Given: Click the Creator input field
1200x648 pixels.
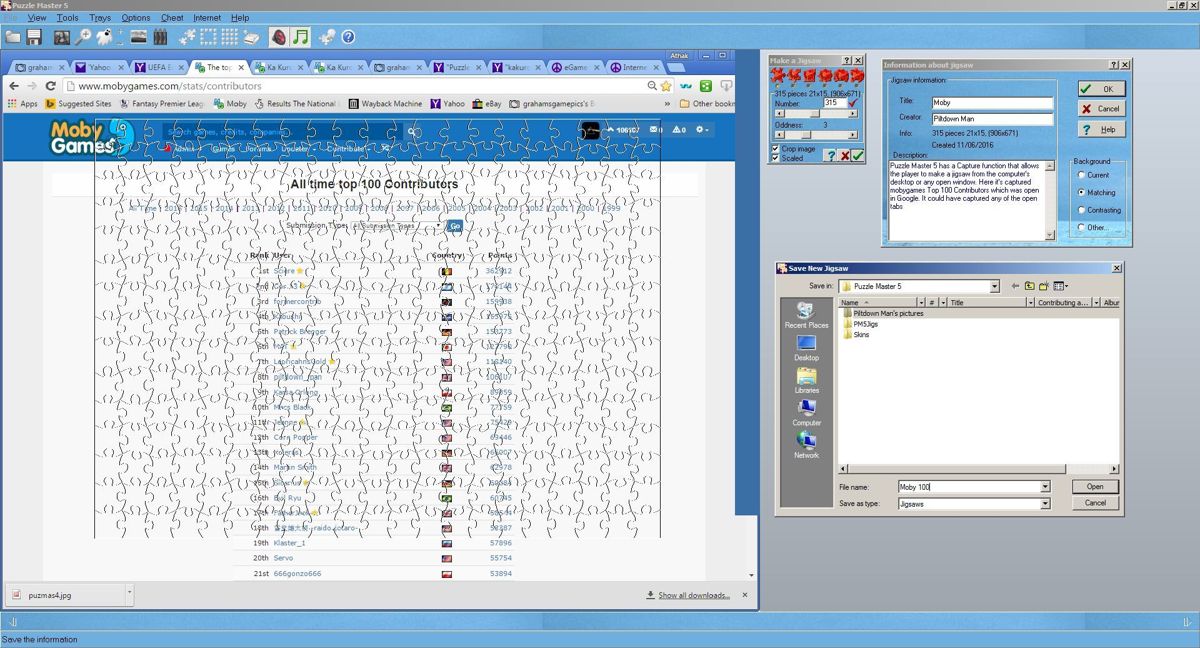Looking at the screenshot, I should click(992, 118).
